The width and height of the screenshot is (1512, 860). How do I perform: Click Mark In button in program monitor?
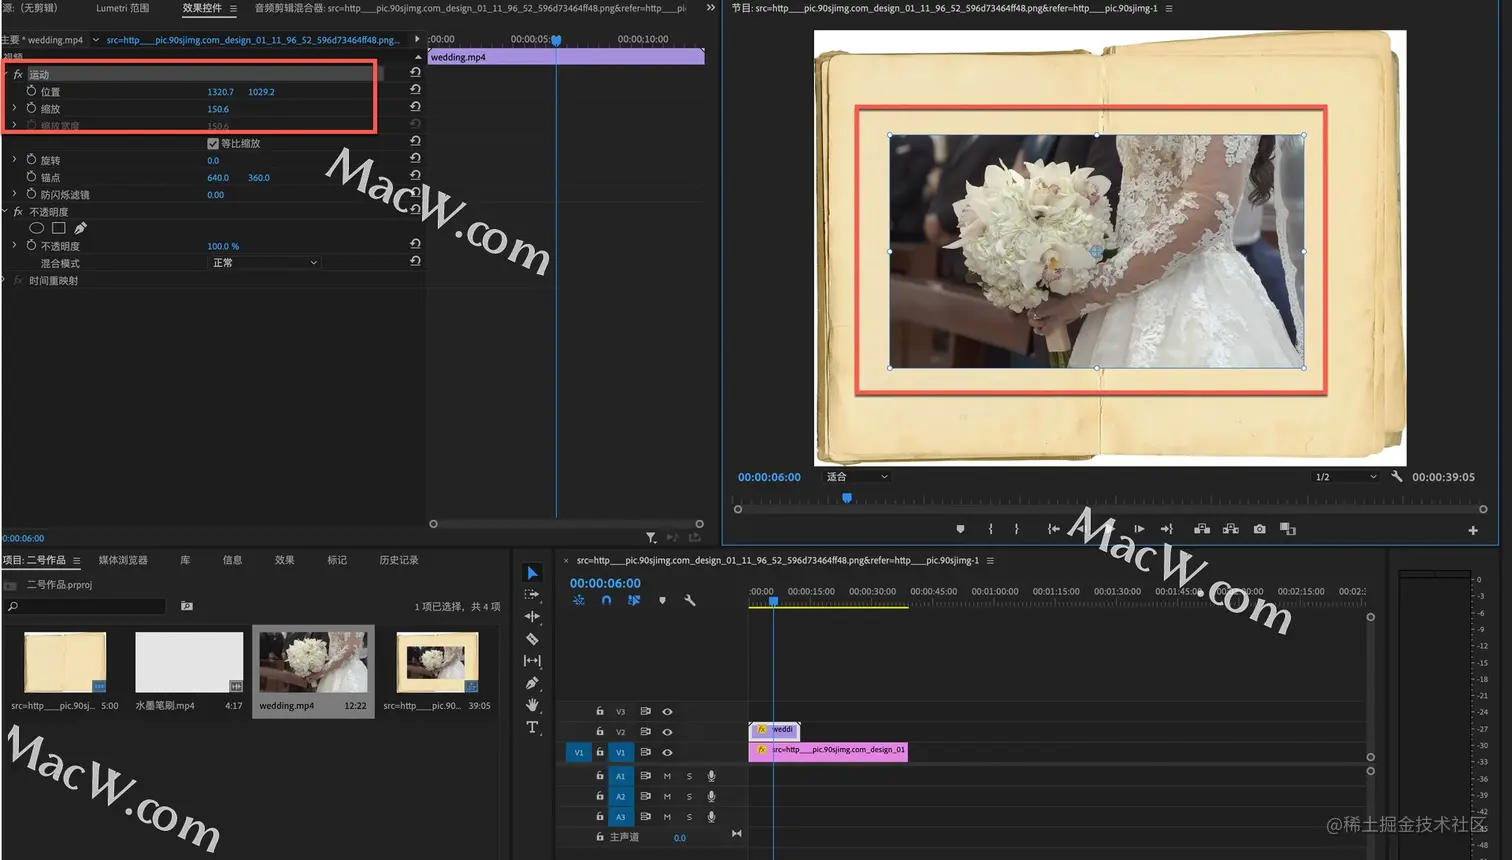point(990,529)
